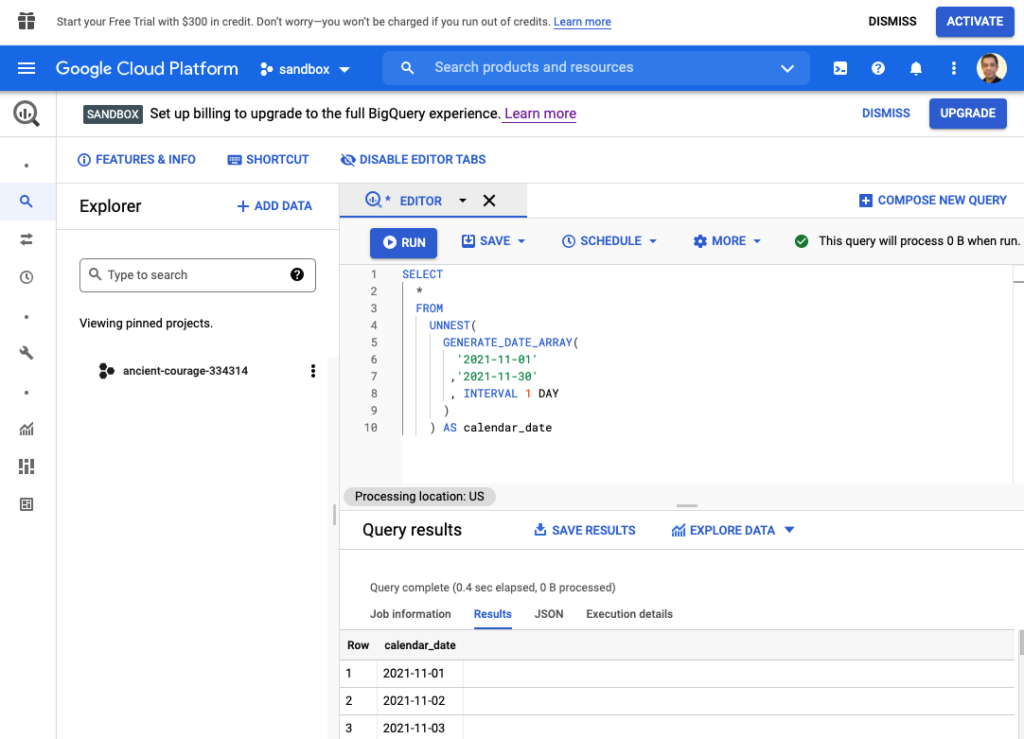1024x739 pixels.
Task: Run the query
Action: (404, 242)
